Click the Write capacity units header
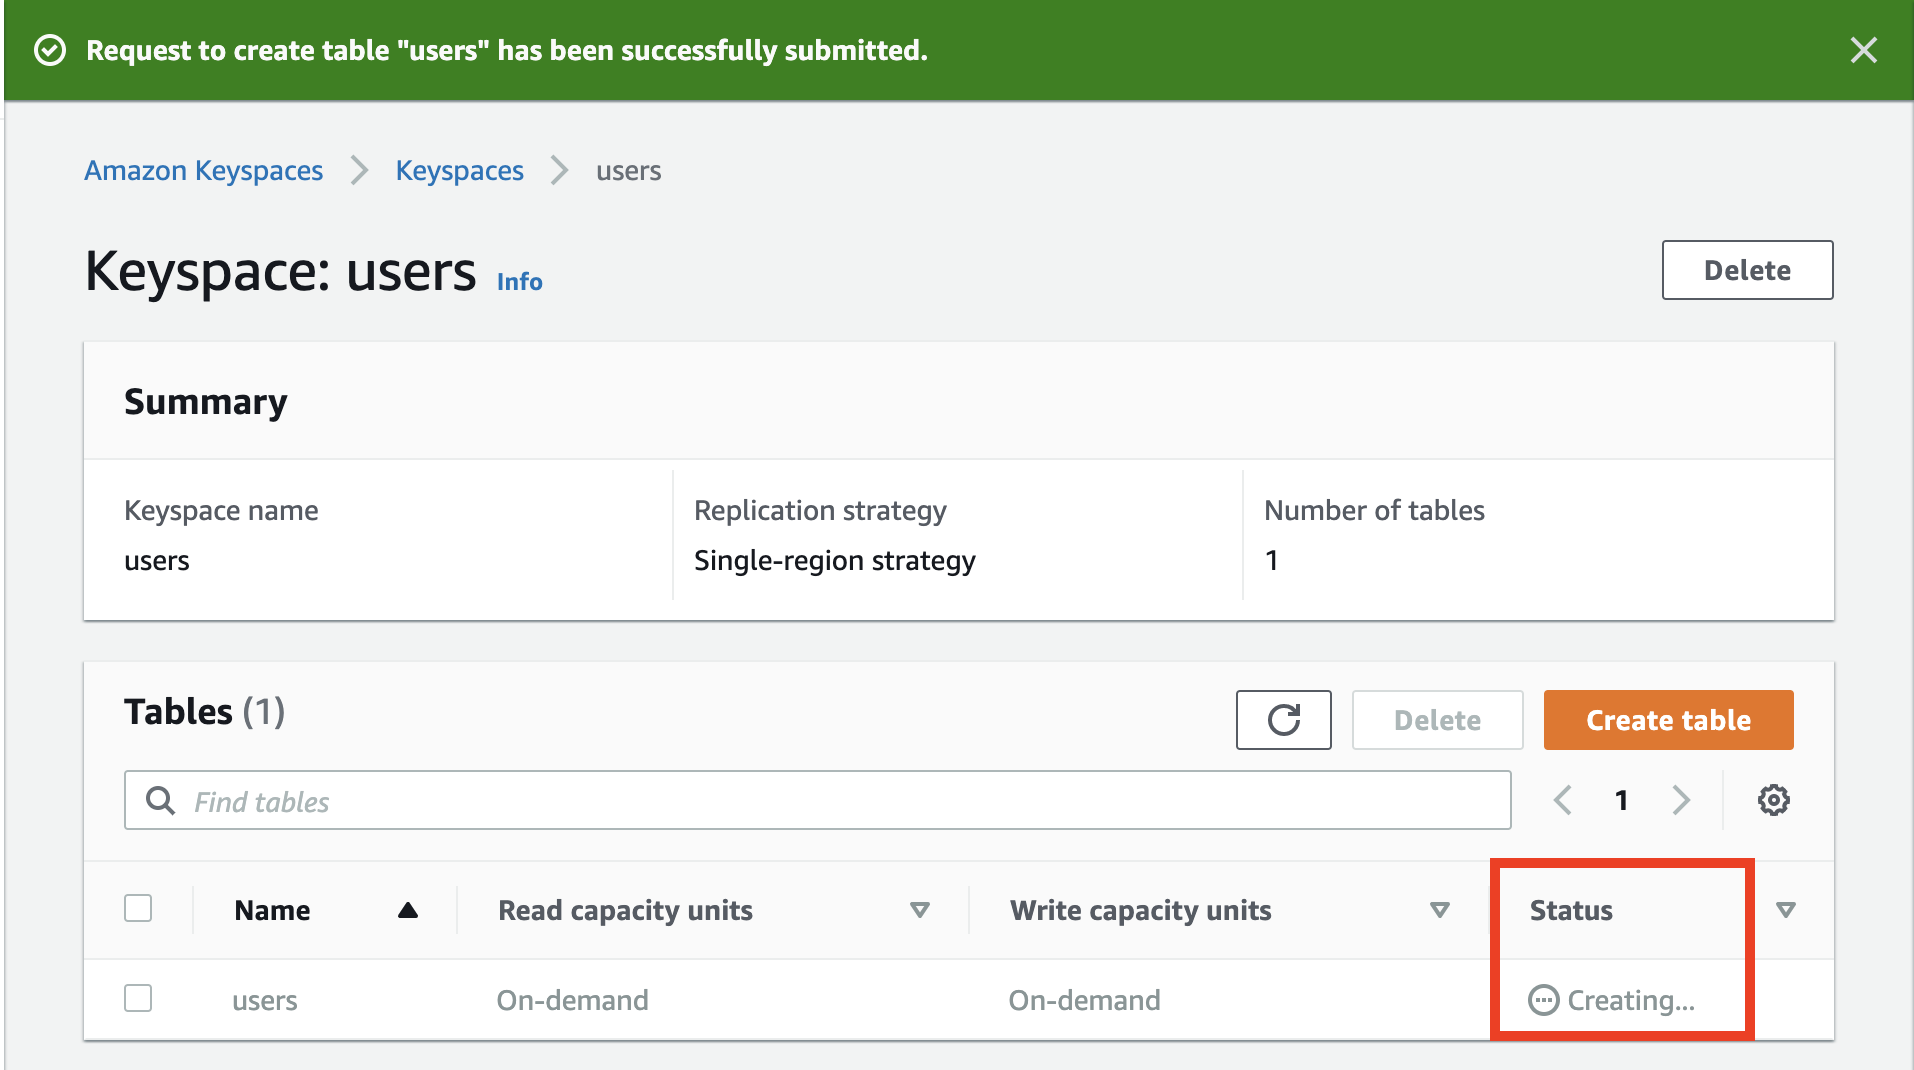Viewport: 1914px width, 1070px height. pos(1141,910)
